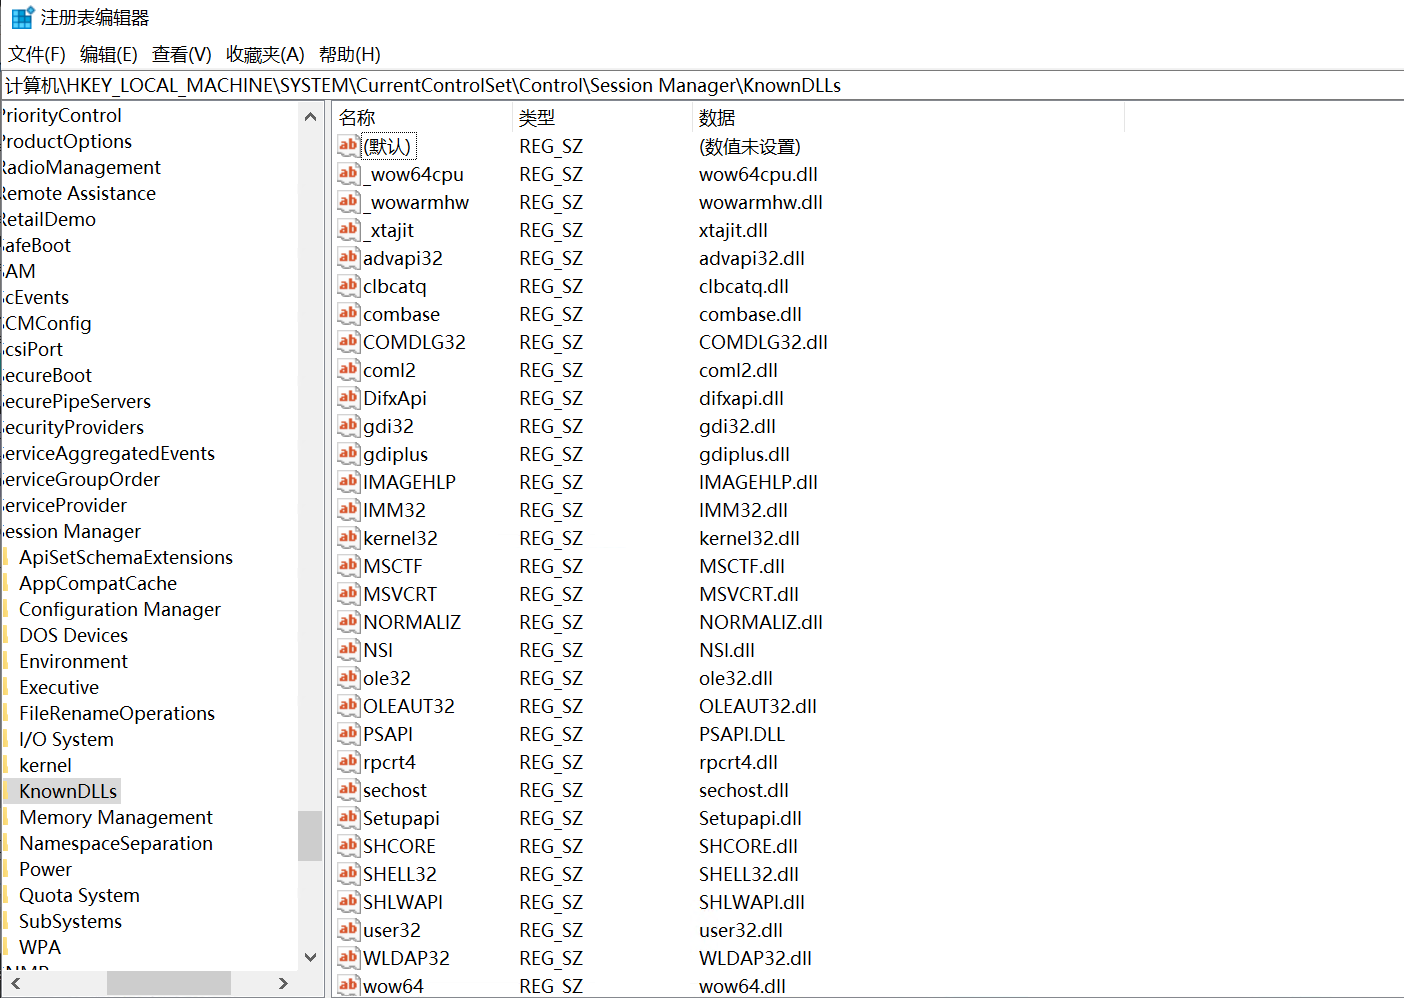Select the KnownDLLs key in the tree

68,791
